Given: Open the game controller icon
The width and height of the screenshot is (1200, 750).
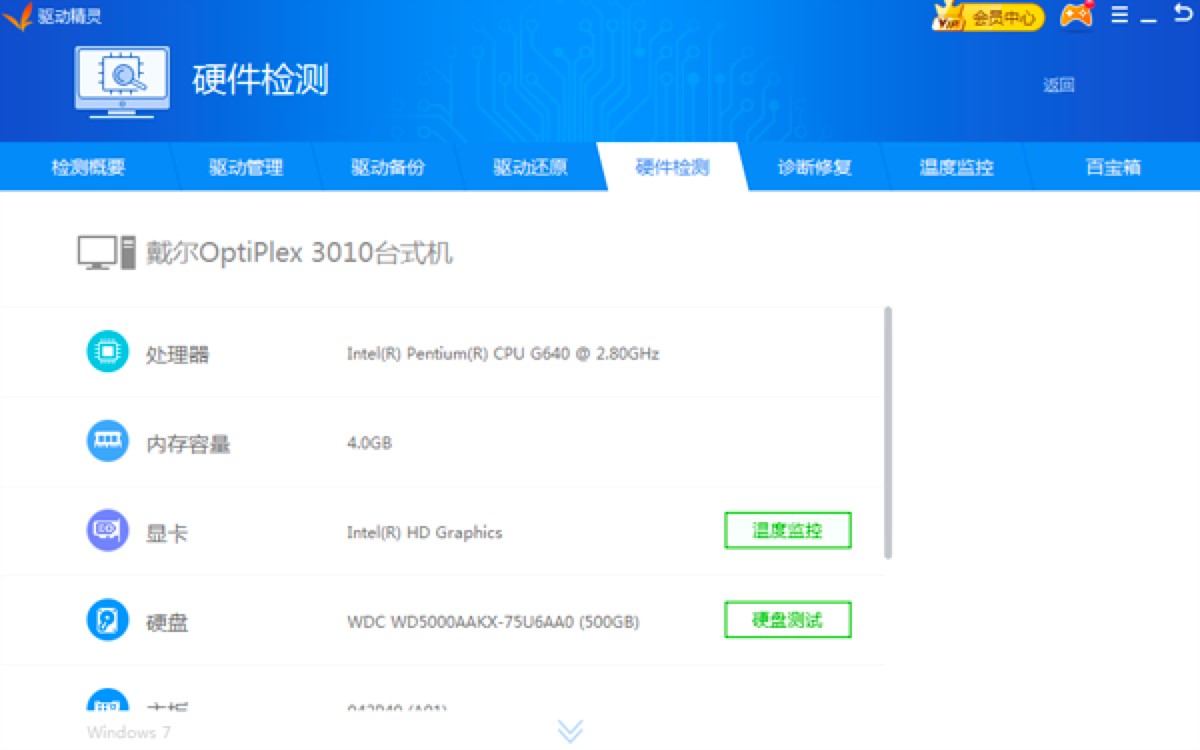Looking at the screenshot, I should click(x=1076, y=16).
